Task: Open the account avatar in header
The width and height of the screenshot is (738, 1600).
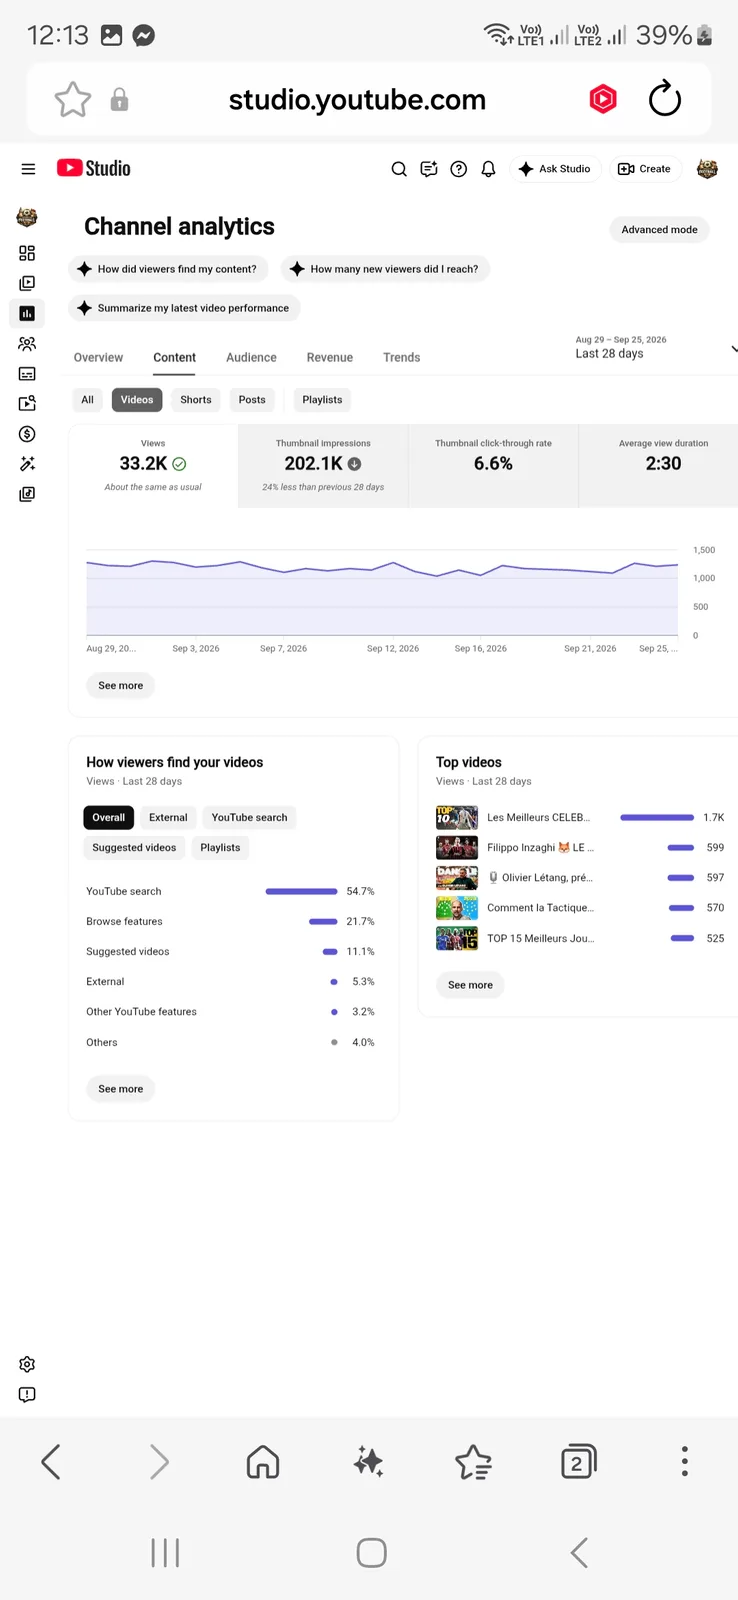Action: point(707,169)
